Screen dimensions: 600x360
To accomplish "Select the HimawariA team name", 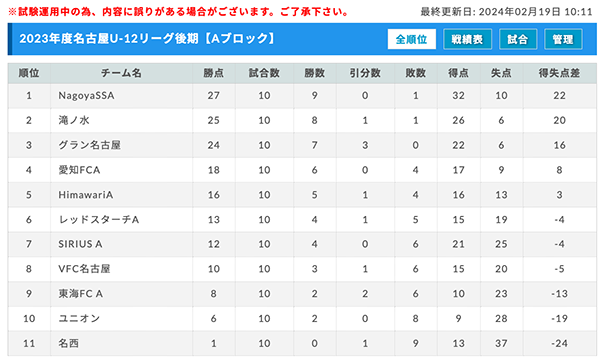I will click(86, 195).
